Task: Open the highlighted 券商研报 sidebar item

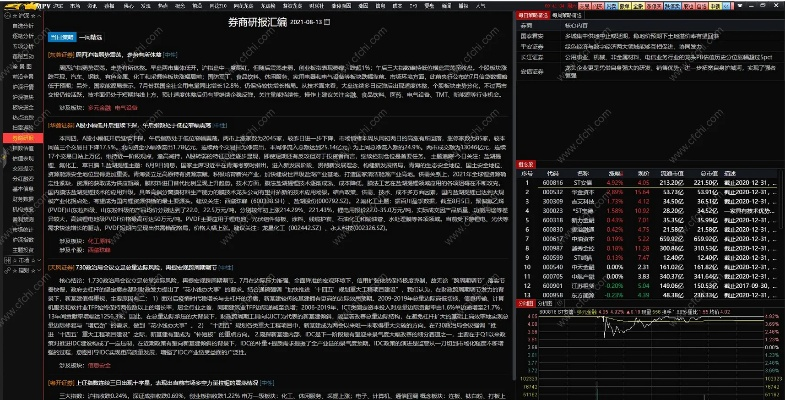Action: 20,138
